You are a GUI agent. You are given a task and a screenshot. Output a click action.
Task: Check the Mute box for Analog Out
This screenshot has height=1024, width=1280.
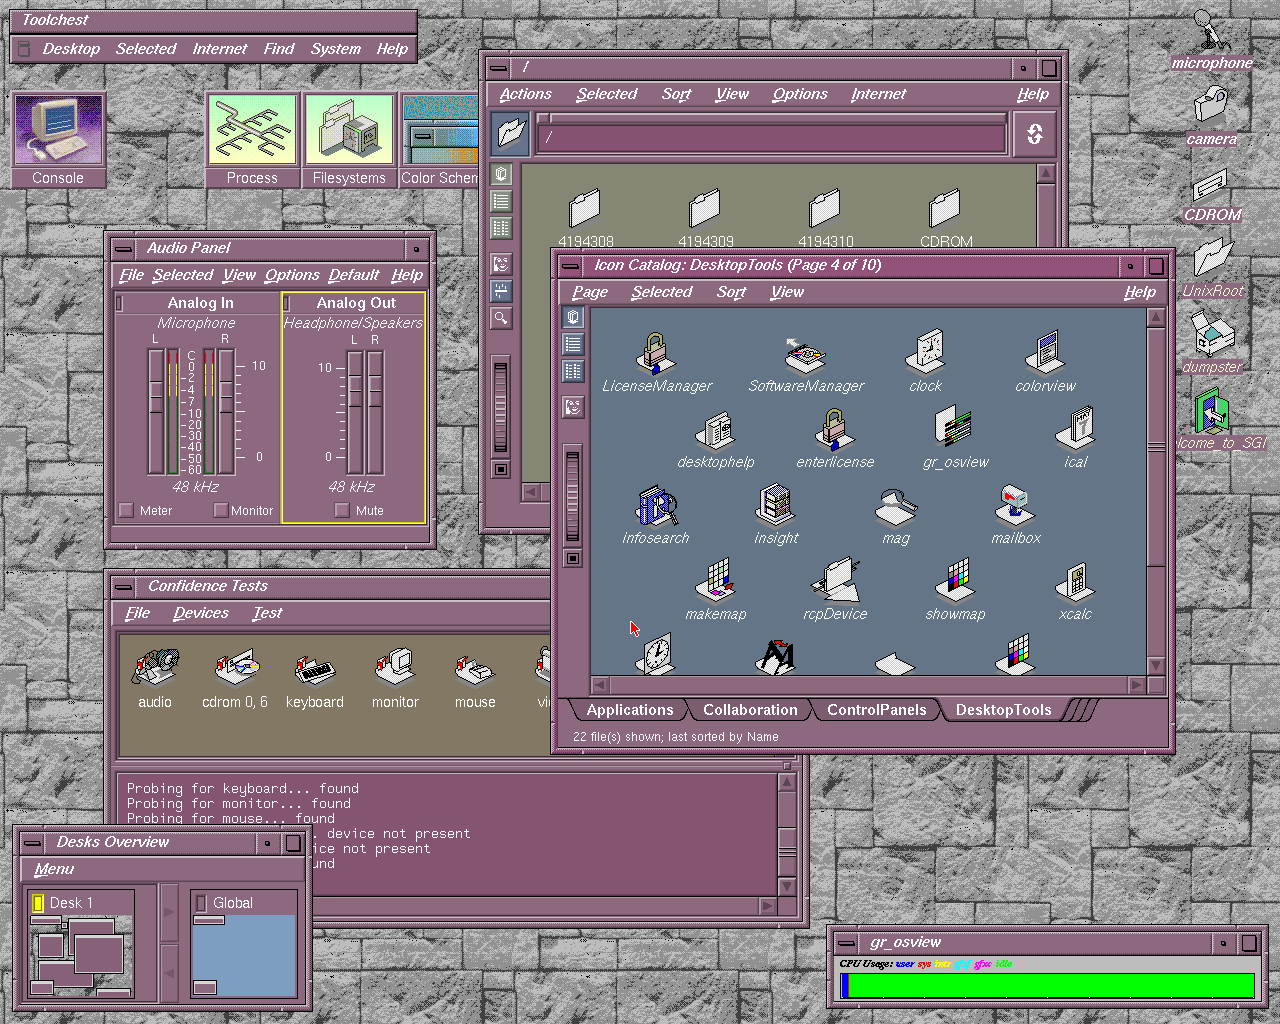[x=342, y=510]
